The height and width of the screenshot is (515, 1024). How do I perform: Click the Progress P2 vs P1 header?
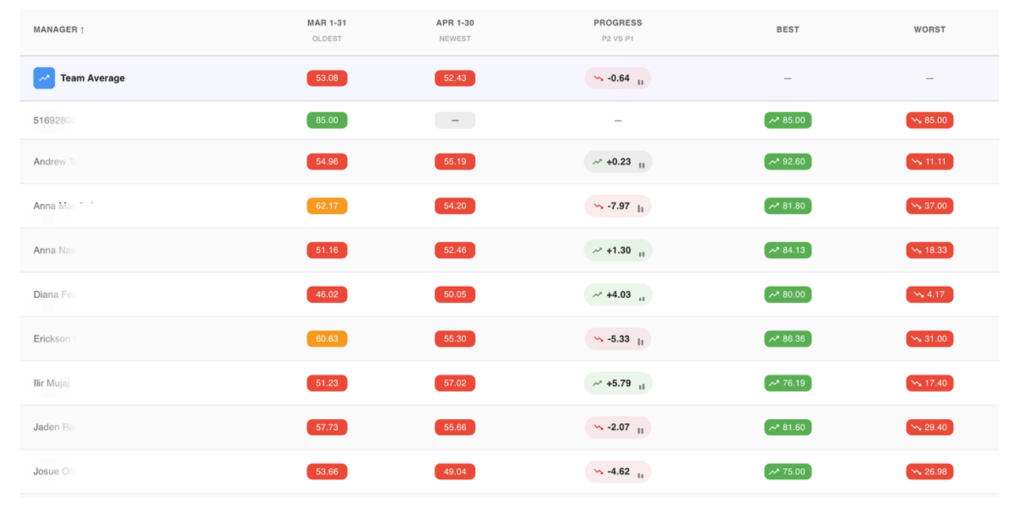[x=618, y=30]
